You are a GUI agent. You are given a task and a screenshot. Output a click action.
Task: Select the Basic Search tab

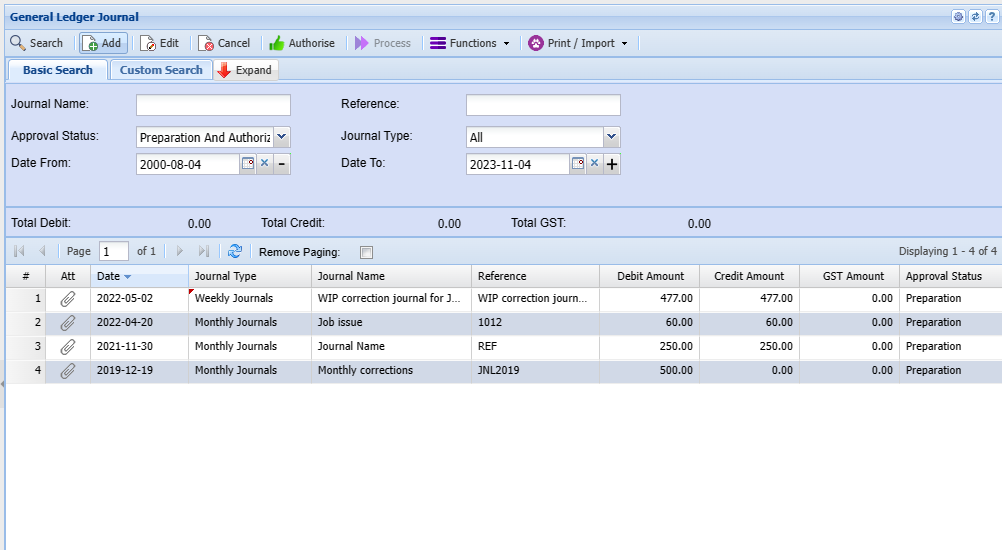coord(58,70)
